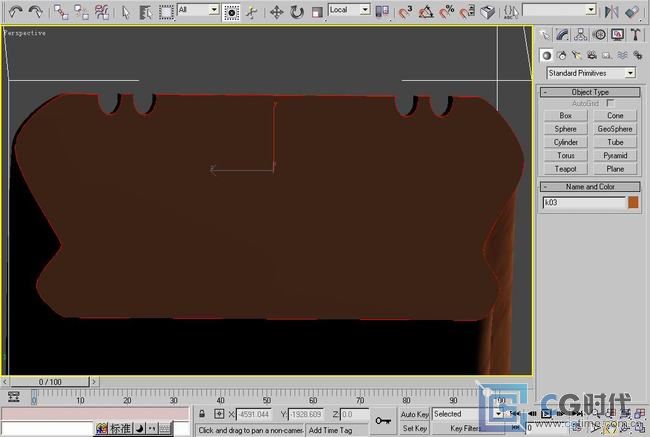Click the Select and Manipulate icon
Image resolution: width=650 pixels, height=437 pixels.
(x=251, y=12)
